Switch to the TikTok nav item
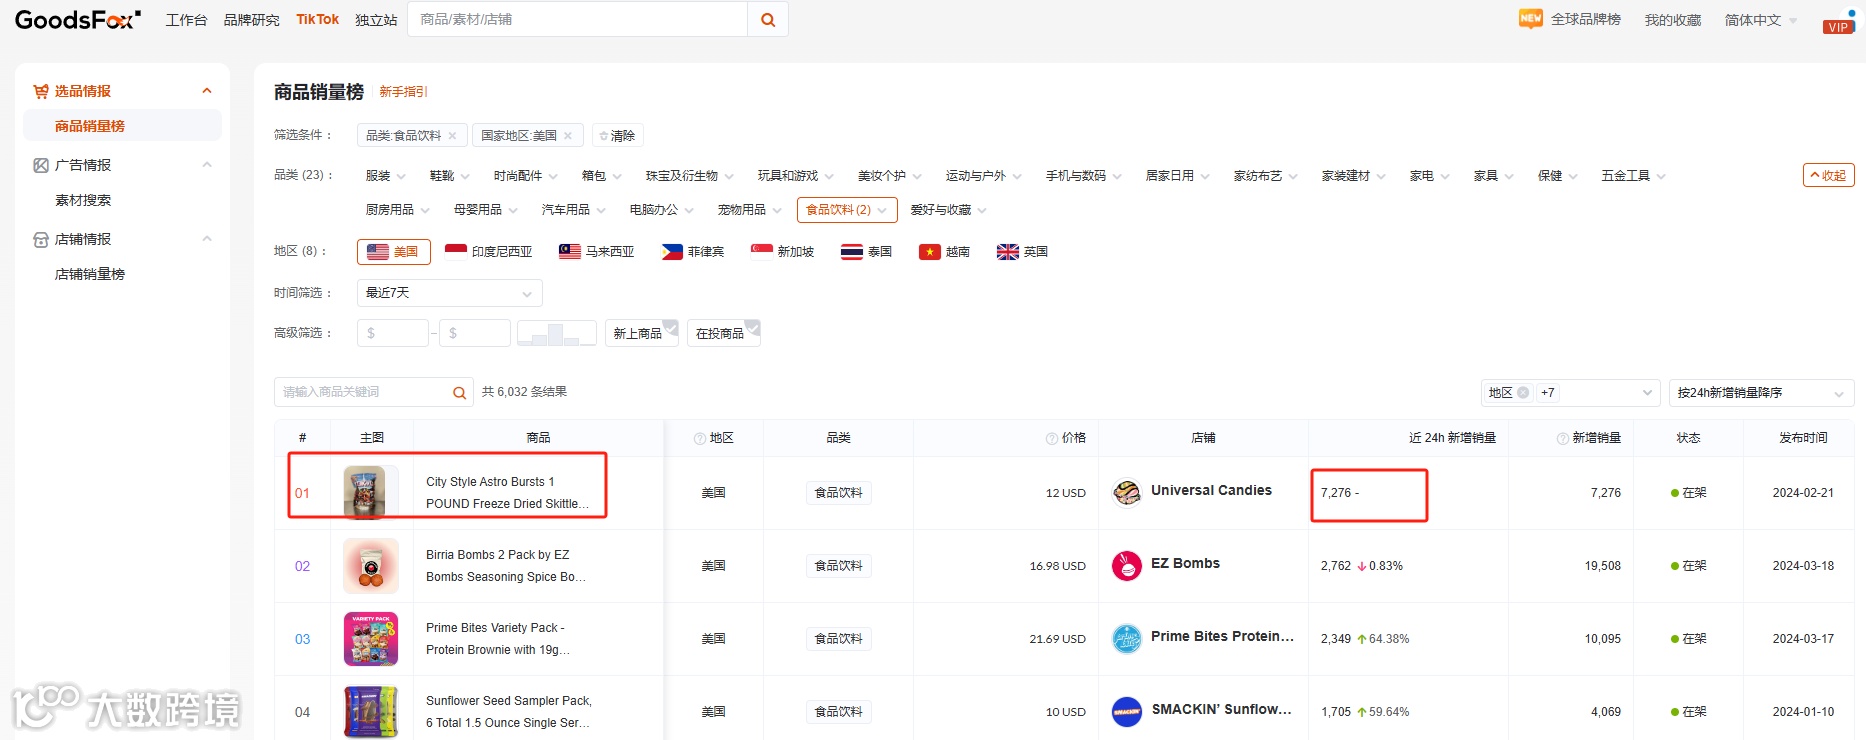 tap(318, 20)
